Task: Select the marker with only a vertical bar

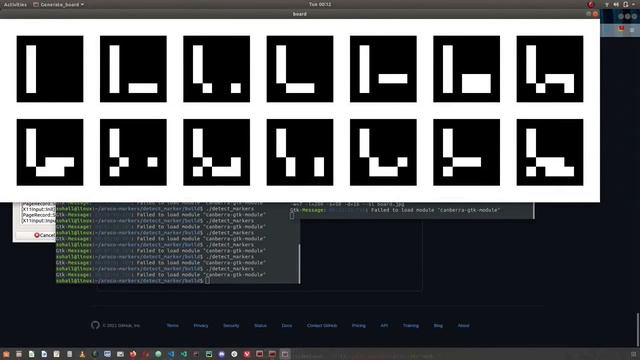Action: pos(50,69)
